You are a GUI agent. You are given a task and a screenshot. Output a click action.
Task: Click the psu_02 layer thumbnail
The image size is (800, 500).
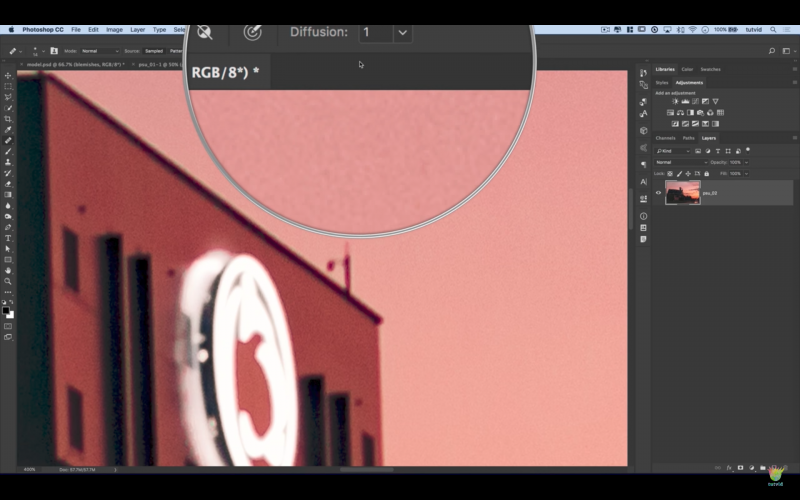click(x=683, y=193)
